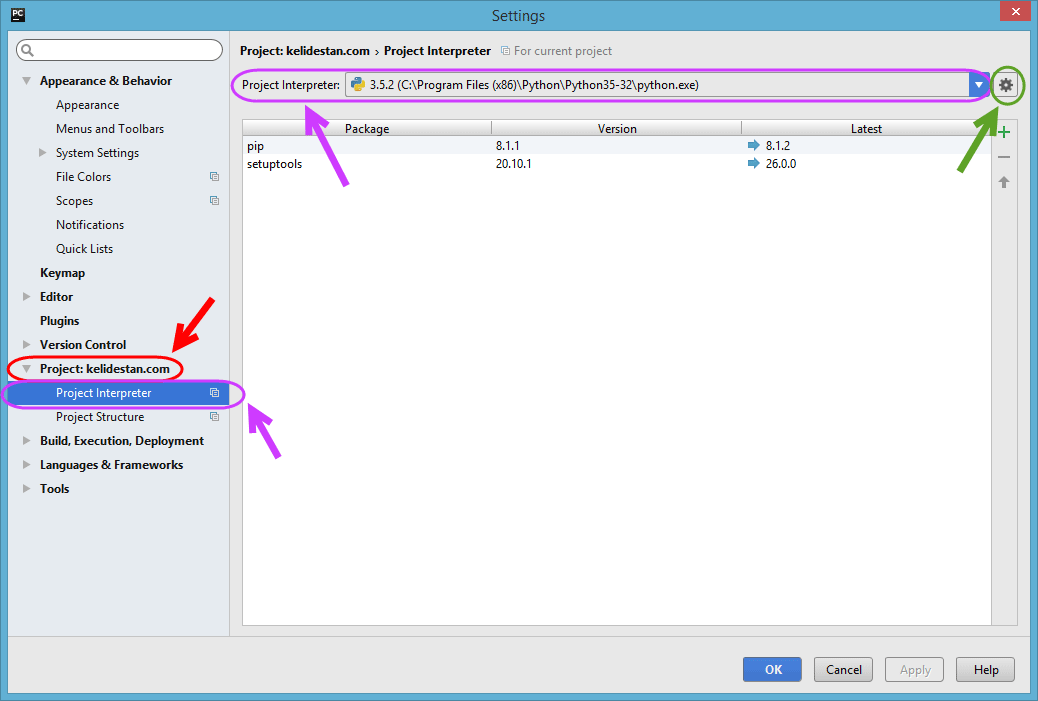The image size is (1038, 701).
Task: Click the search magnifier icon
Action: click(27, 50)
